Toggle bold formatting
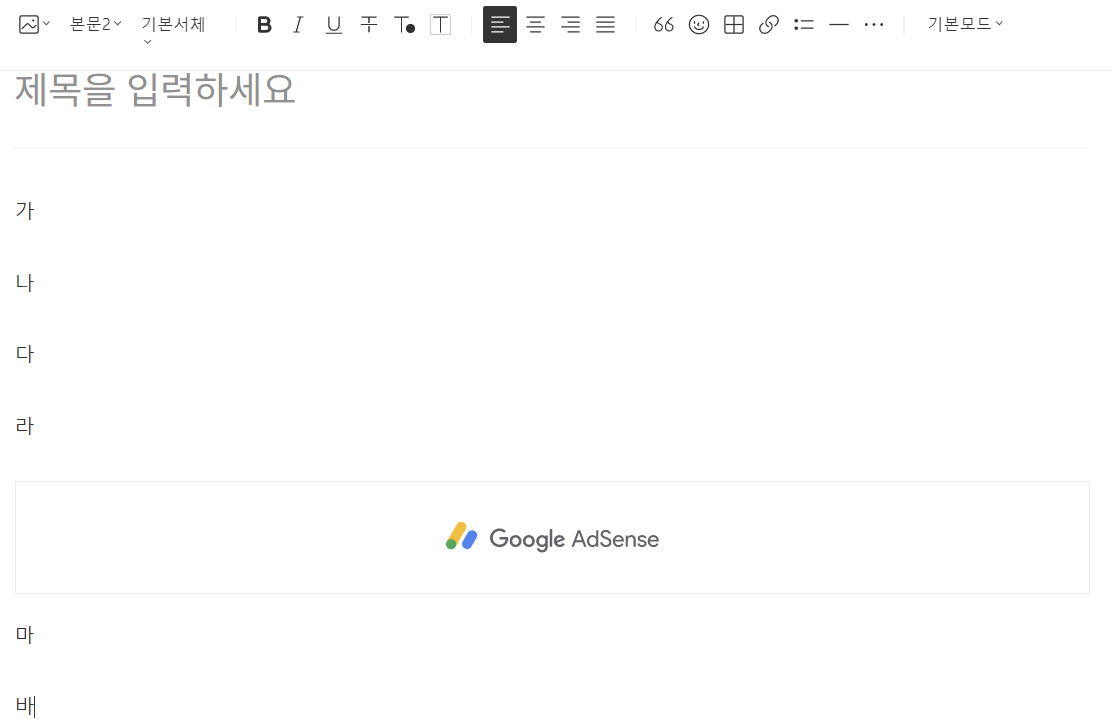The image size is (1113, 719). tap(264, 25)
